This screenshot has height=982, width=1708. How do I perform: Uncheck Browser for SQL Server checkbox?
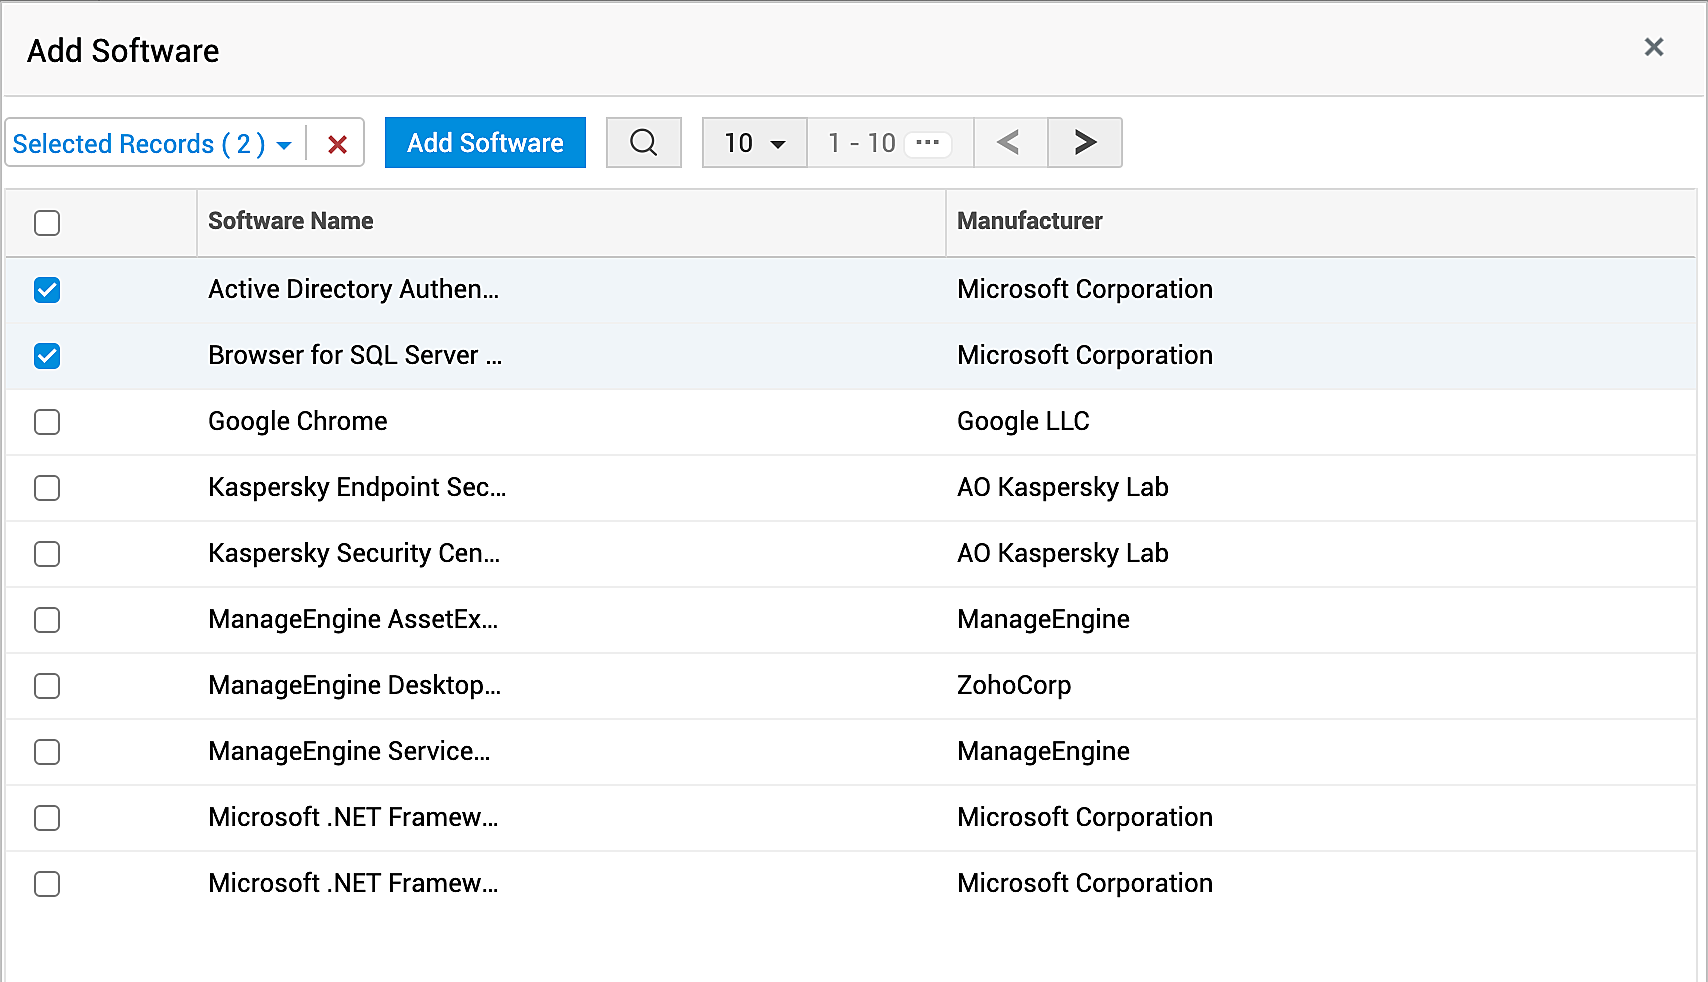point(47,356)
